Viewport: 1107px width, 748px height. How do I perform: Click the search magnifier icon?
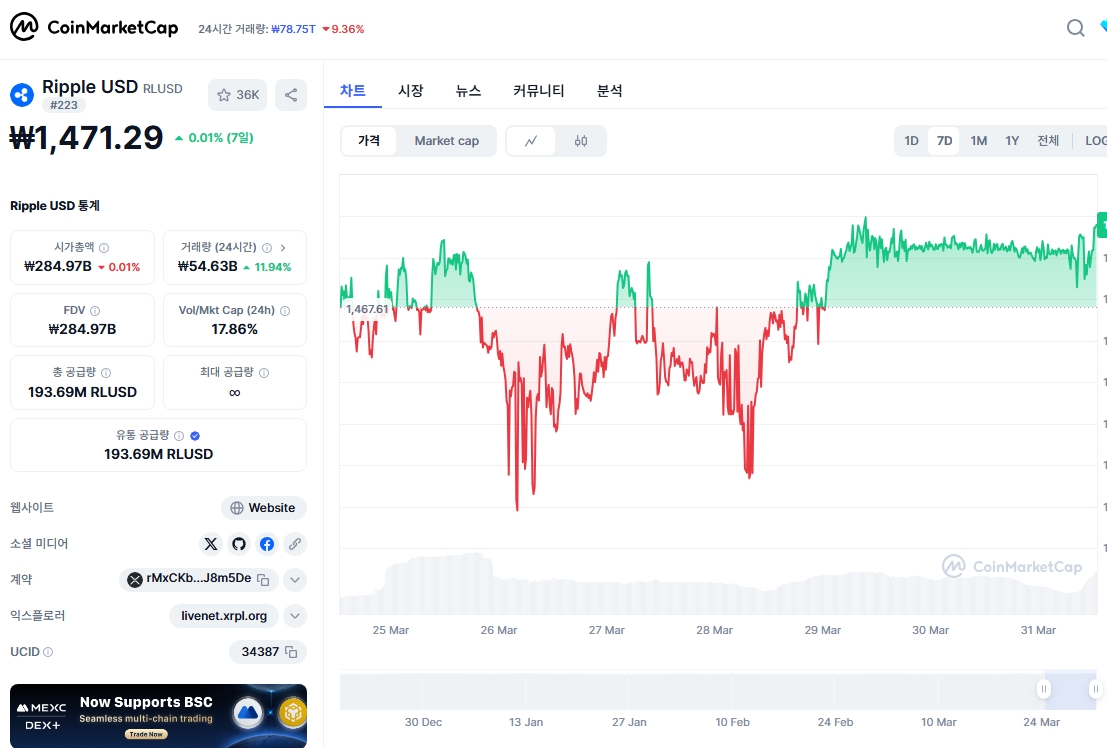(1075, 28)
